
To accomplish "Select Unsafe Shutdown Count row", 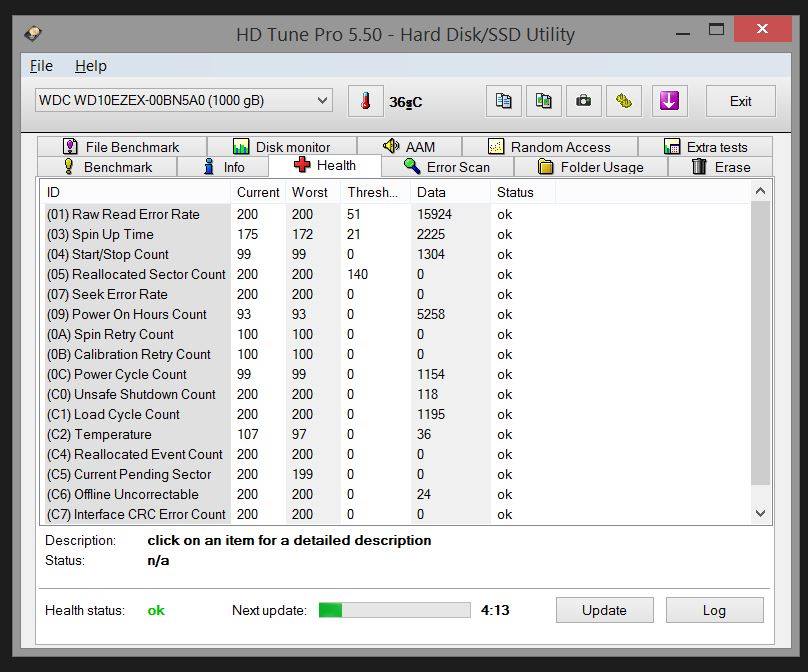I will (x=395, y=394).
